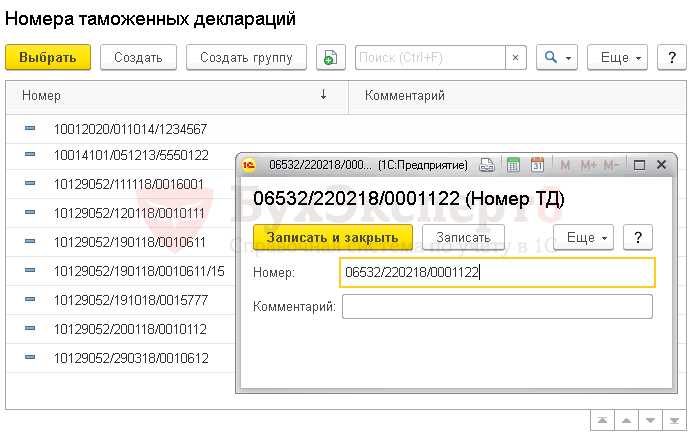The image size is (697, 434).
Task: Click the Комментарий input field in the dialog
Action: [x=497, y=306]
